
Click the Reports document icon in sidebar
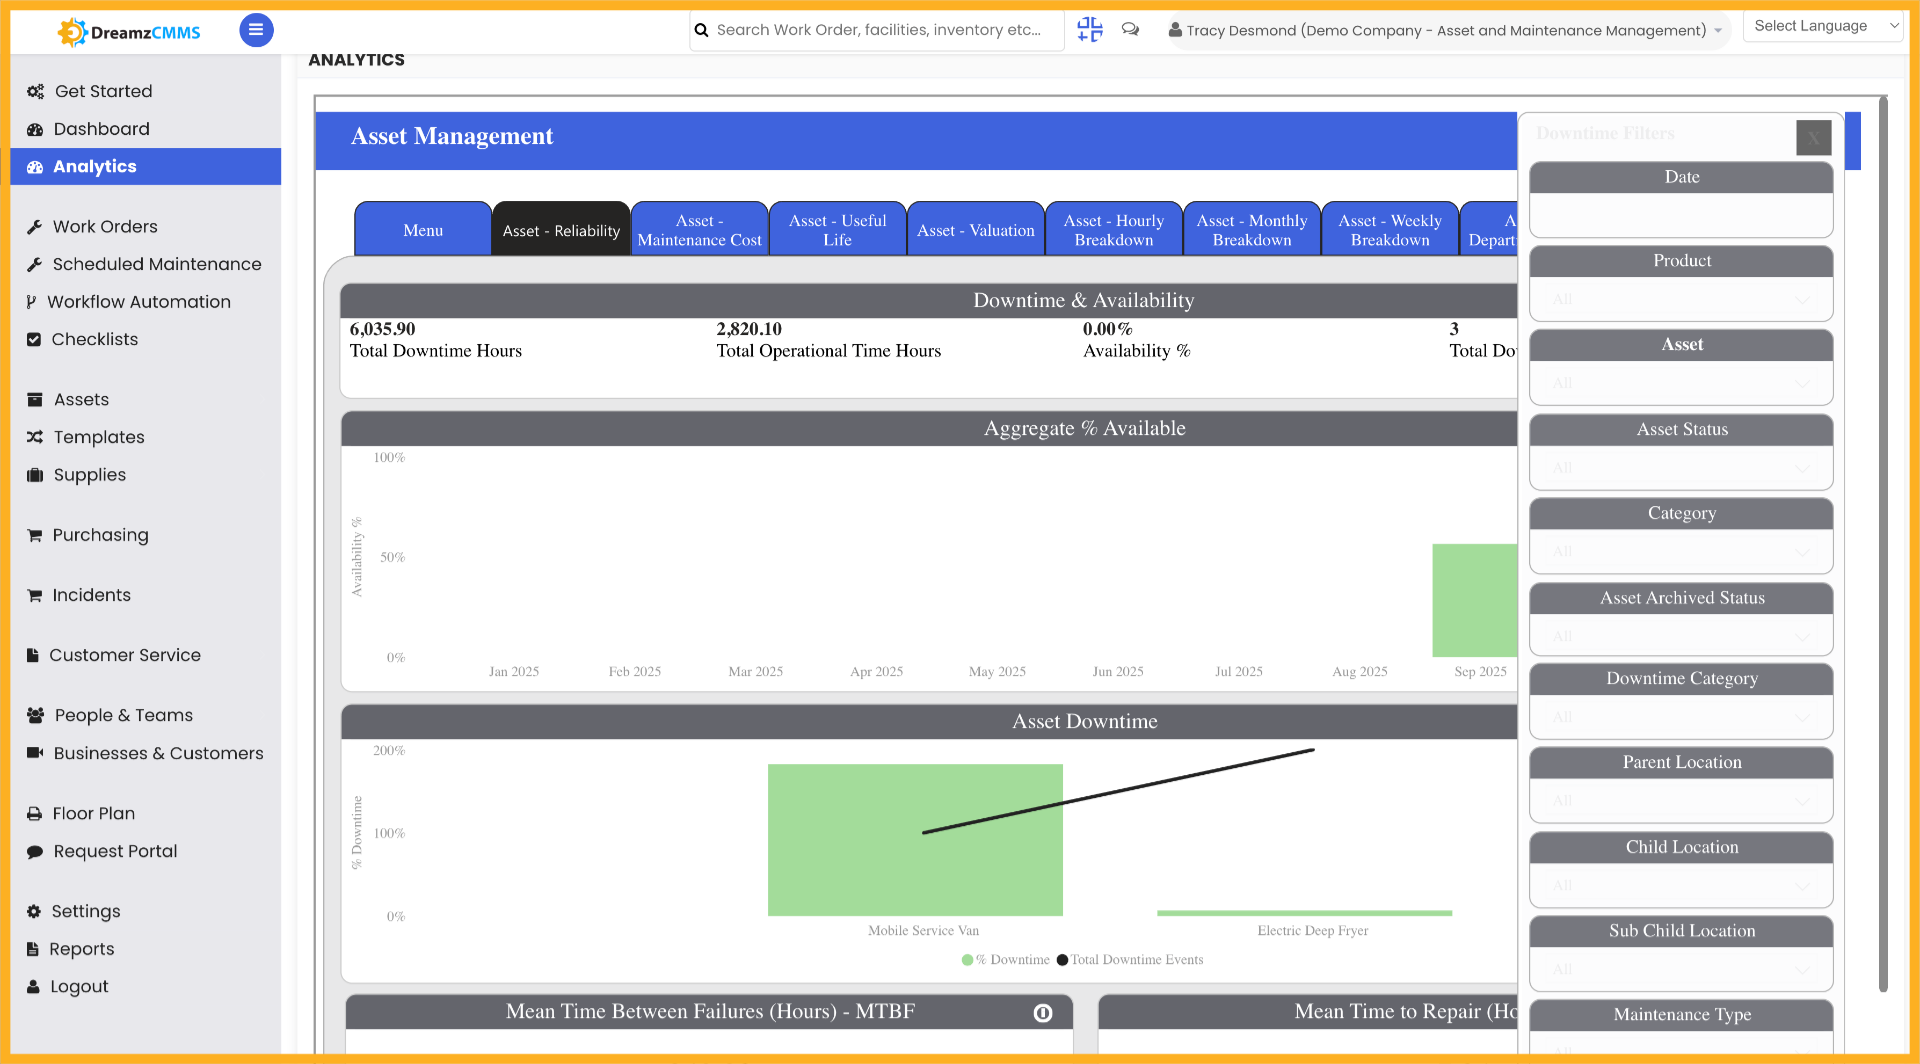click(x=35, y=948)
